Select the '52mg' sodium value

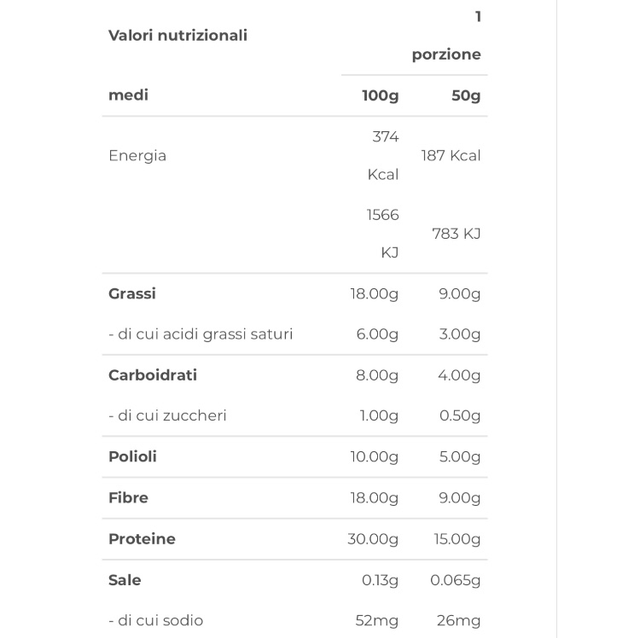point(377,621)
